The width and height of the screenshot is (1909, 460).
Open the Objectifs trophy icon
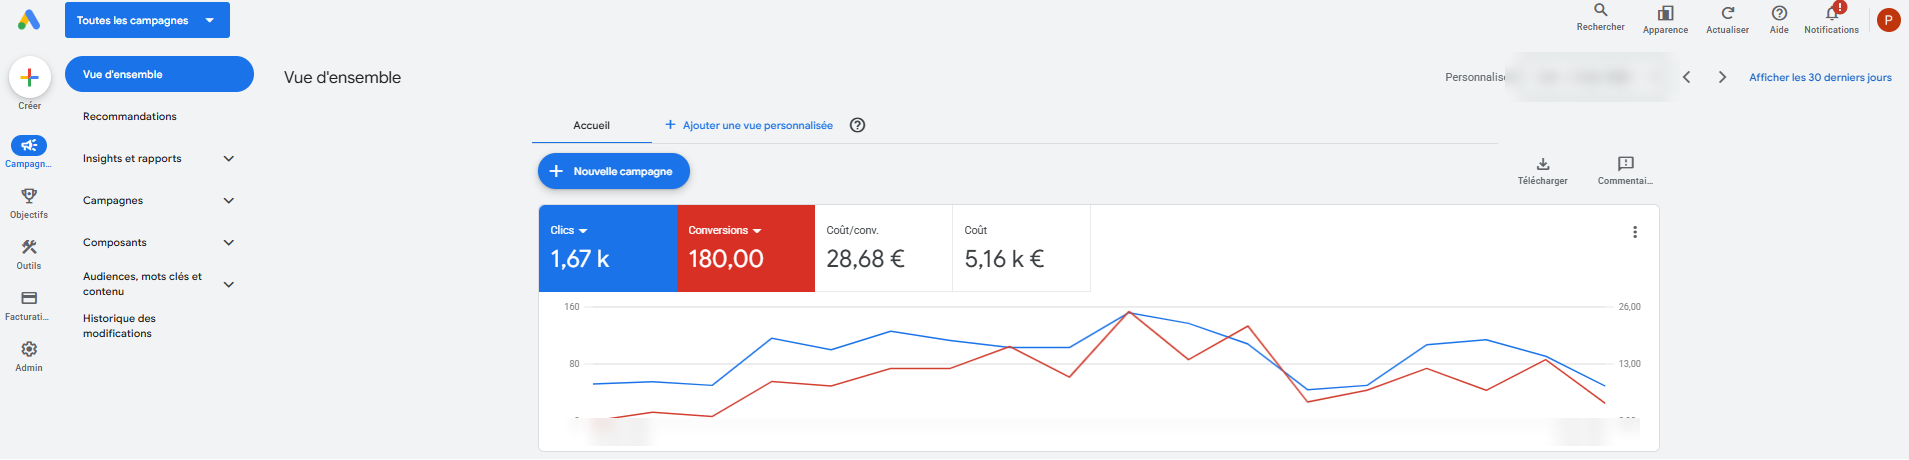[29, 196]
